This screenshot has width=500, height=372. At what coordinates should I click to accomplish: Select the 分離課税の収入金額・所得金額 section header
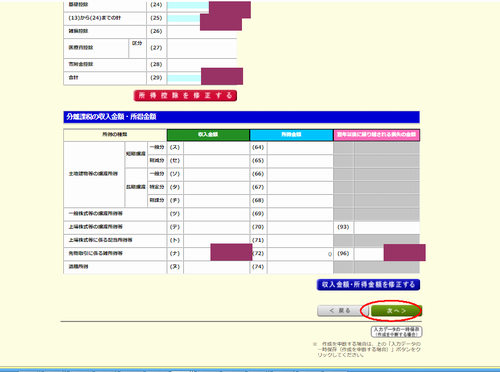click(241, 117)
